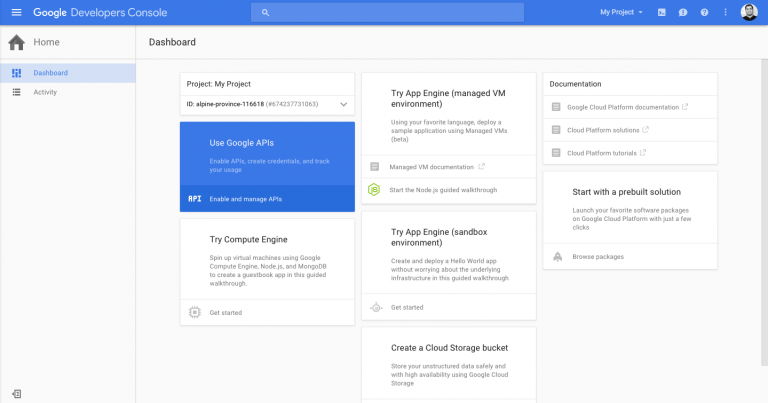The height and width of the screenshot is (403, 768).
Task: Expand the project ID chevron
Action: (x=343, y=104)
